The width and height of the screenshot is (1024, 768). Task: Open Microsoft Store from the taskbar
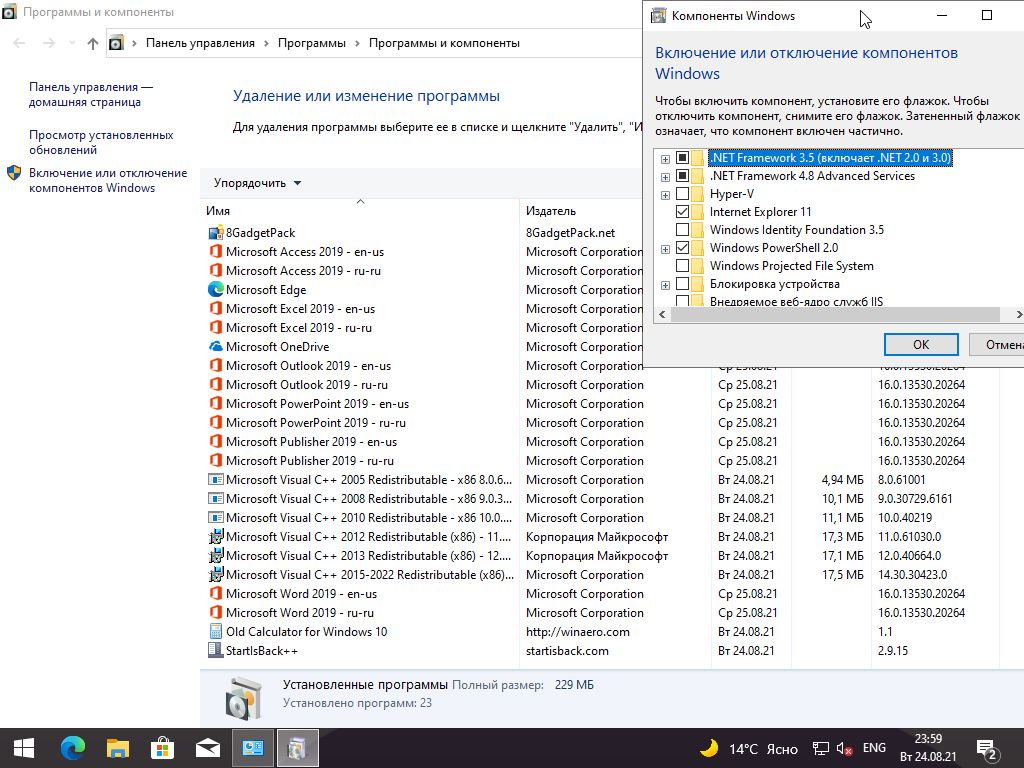(163, 748)
